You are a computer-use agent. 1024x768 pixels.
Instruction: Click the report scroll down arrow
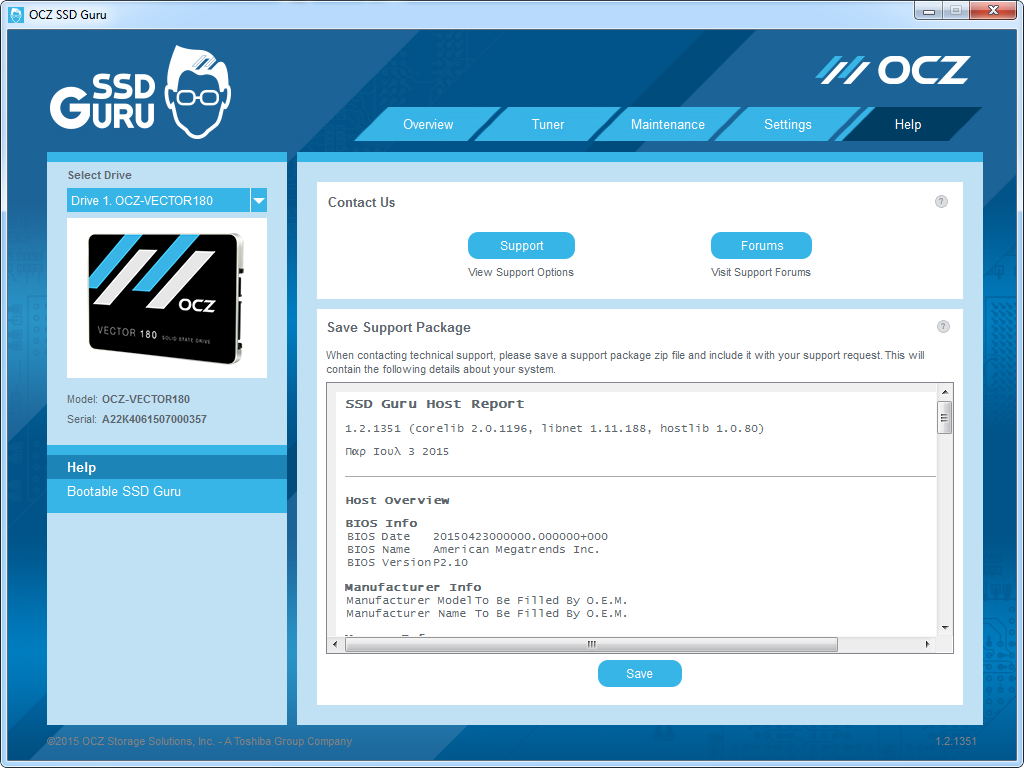coord(945,628)
